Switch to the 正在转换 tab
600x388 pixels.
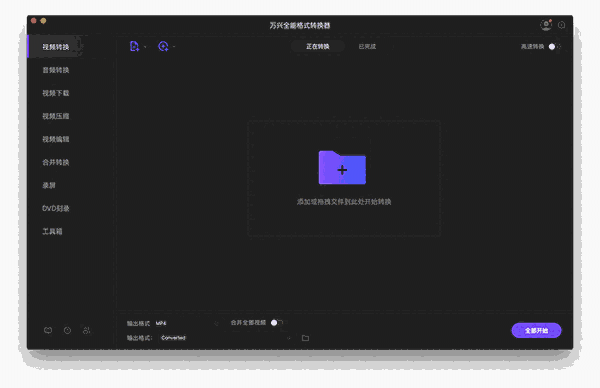tap(318, 46)
